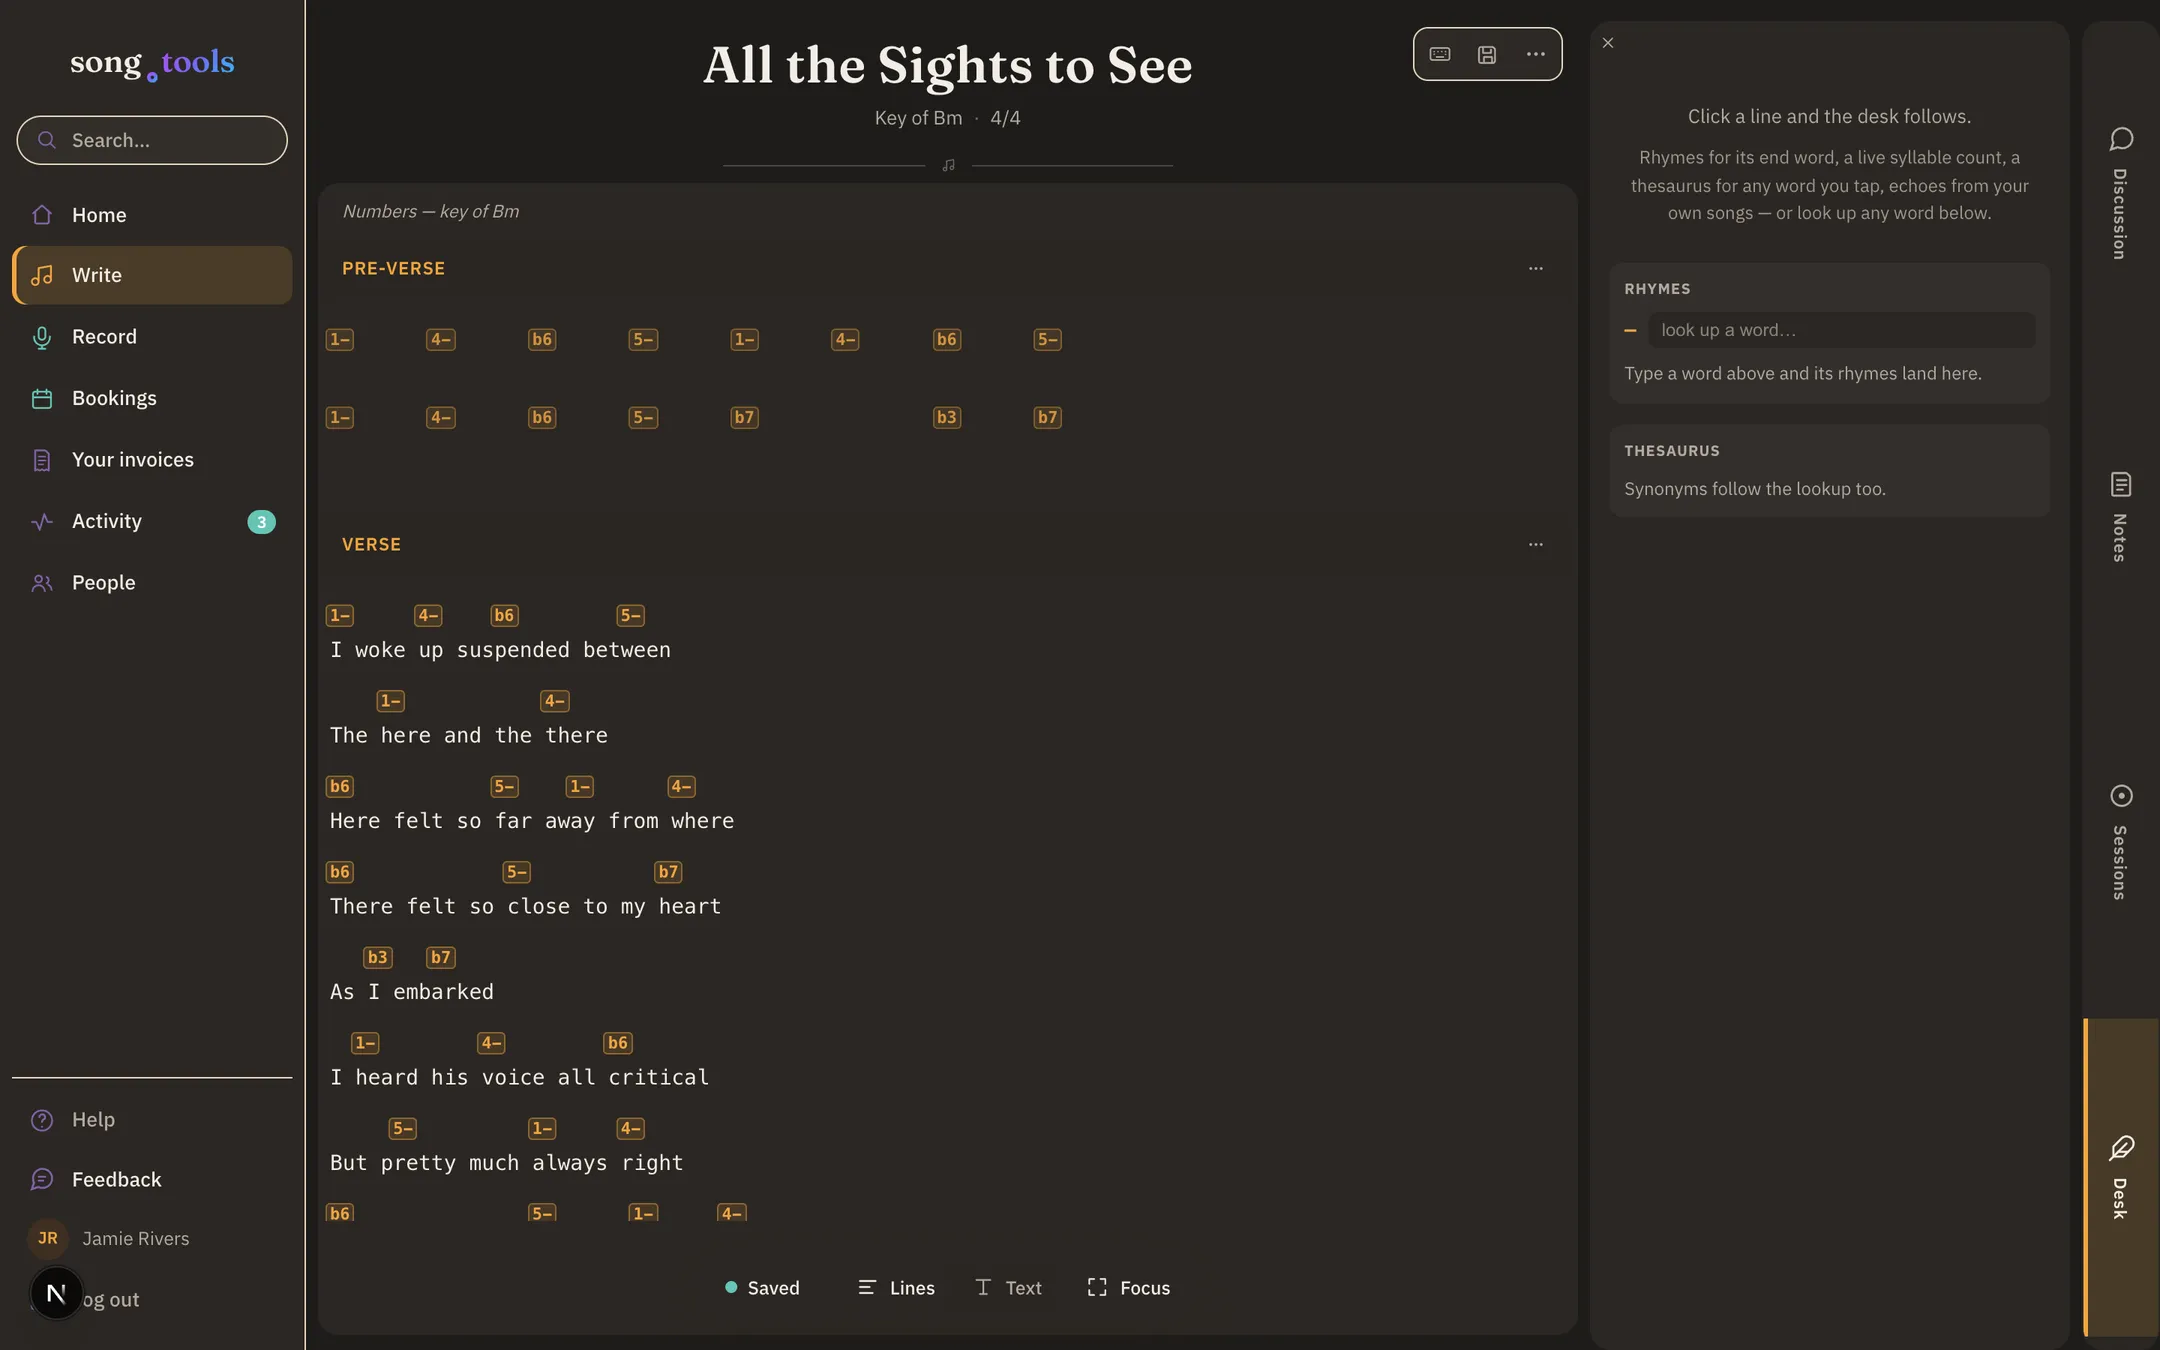2160x1350 pixels.
Task: Focus the rhymes look up a word field
Action: (1841, 330)
